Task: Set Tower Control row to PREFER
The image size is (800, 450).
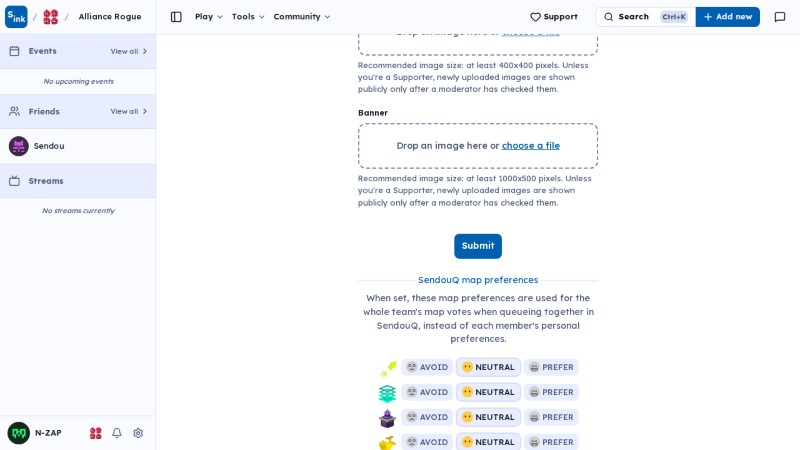Action: [x=551, y=417]
